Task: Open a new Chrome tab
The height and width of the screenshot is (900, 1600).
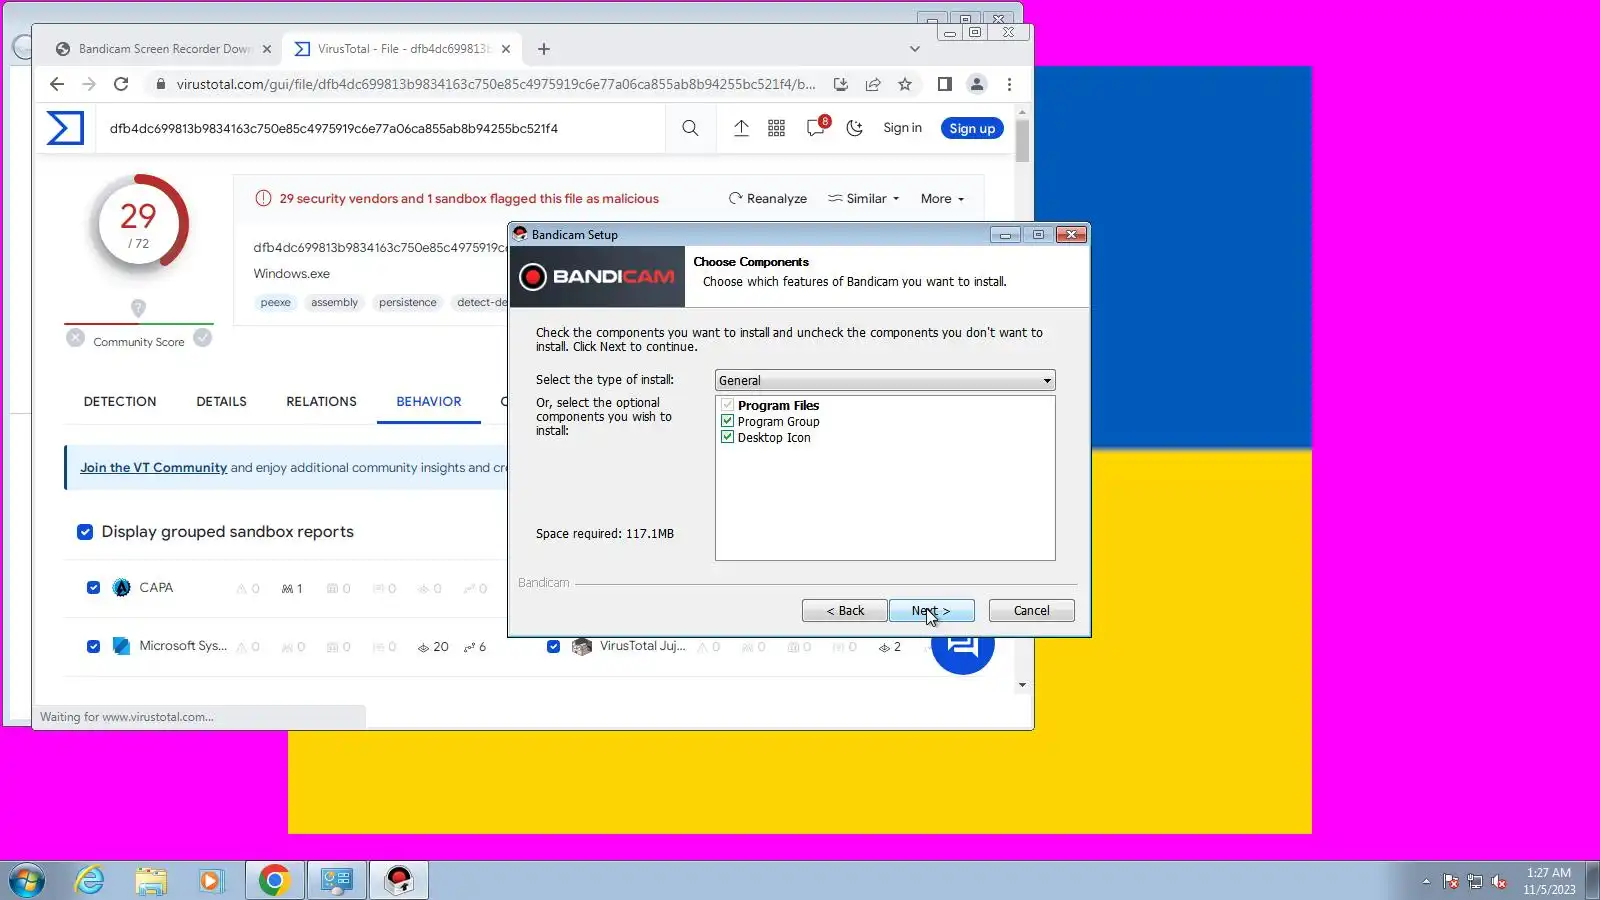Action: click(x=544, y=49)
